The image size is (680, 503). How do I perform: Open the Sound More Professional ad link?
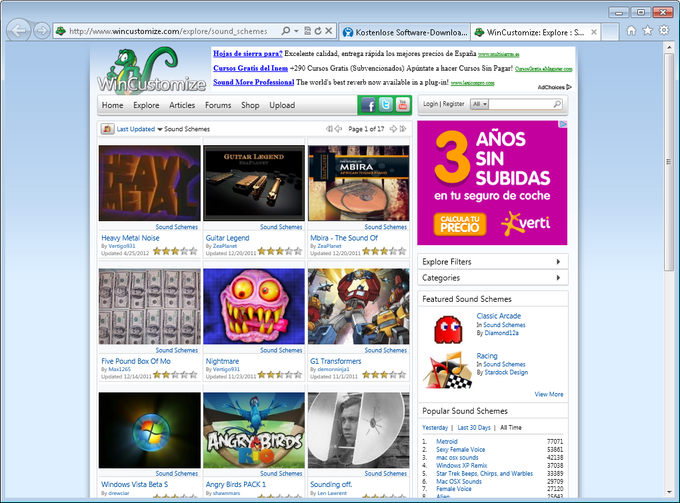click(254, 82)
